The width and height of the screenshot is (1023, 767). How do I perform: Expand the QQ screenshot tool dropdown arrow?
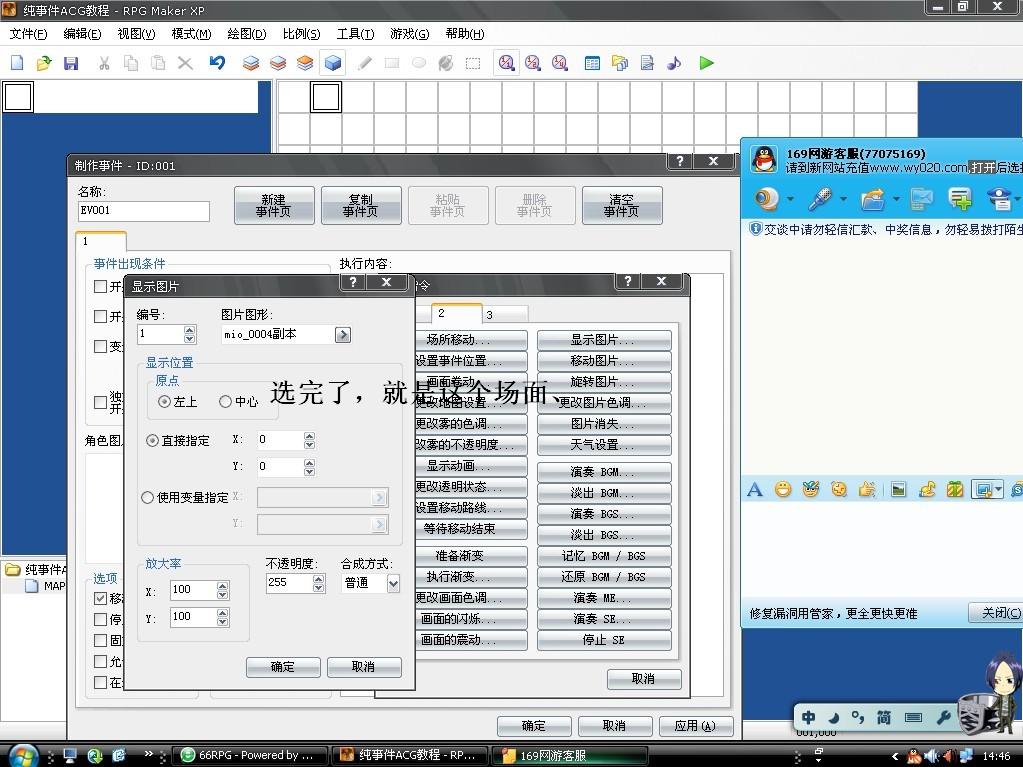(998, 489)
